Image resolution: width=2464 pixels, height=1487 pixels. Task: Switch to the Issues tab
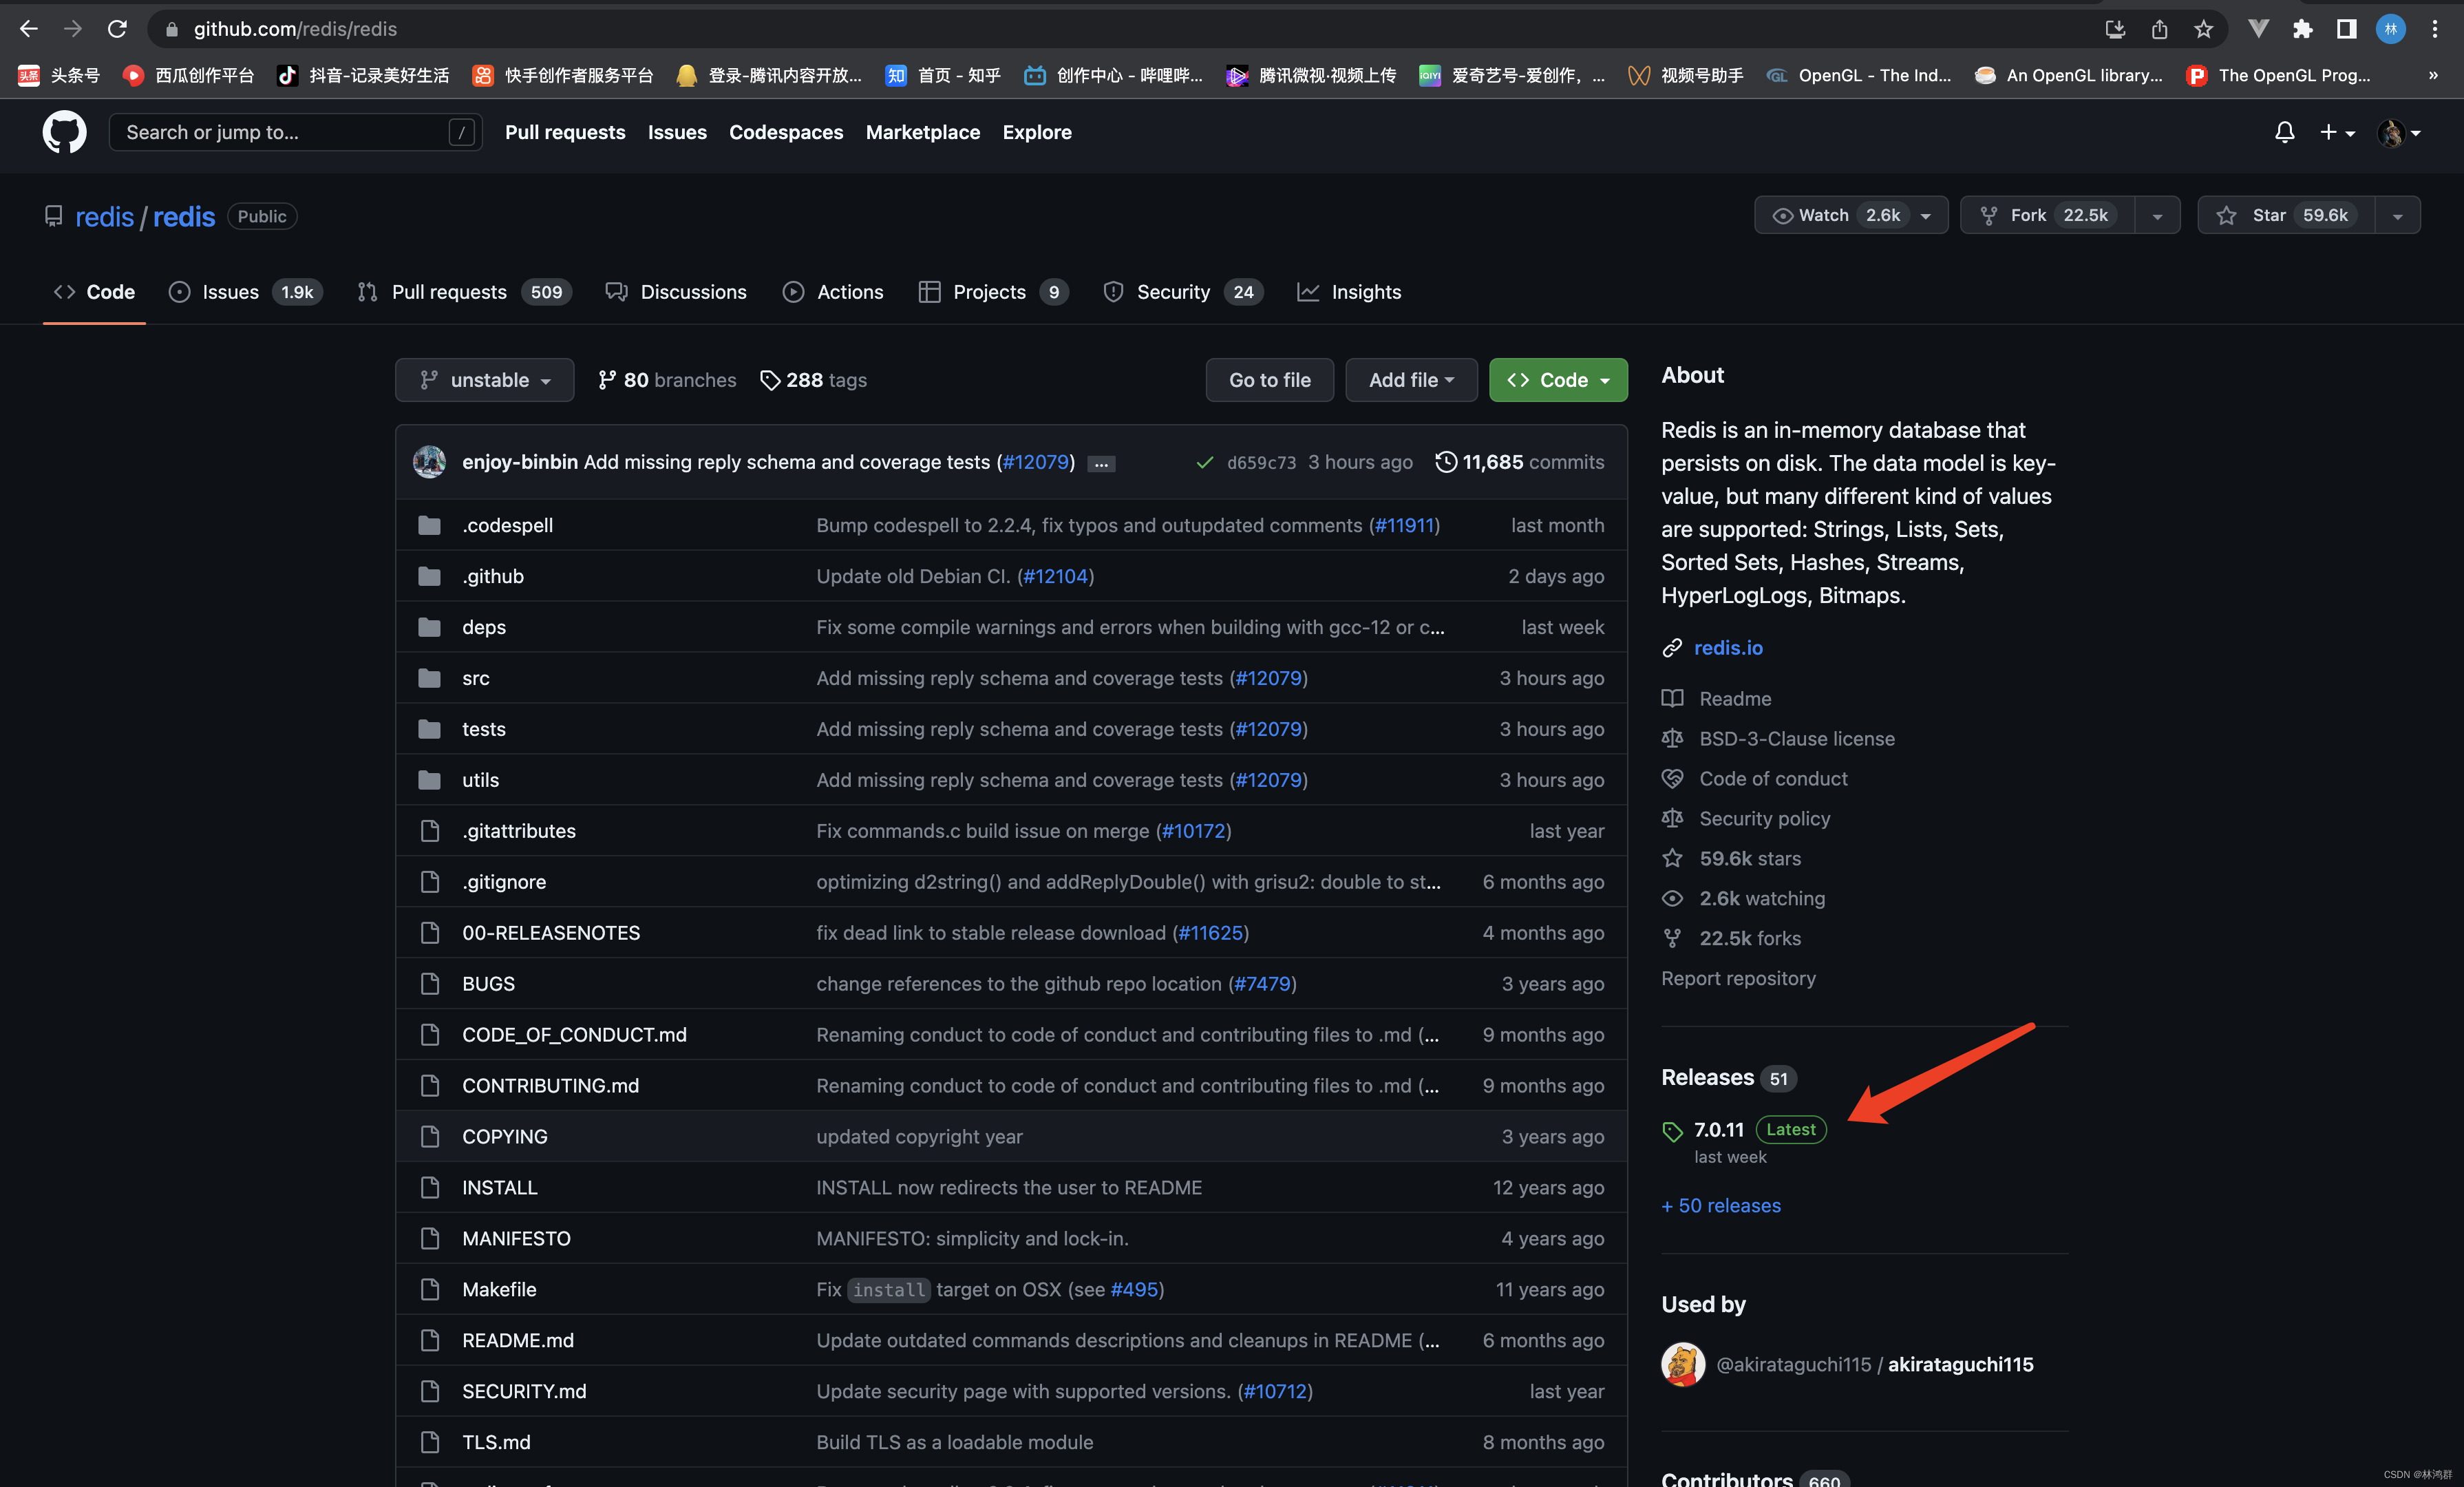245,292
